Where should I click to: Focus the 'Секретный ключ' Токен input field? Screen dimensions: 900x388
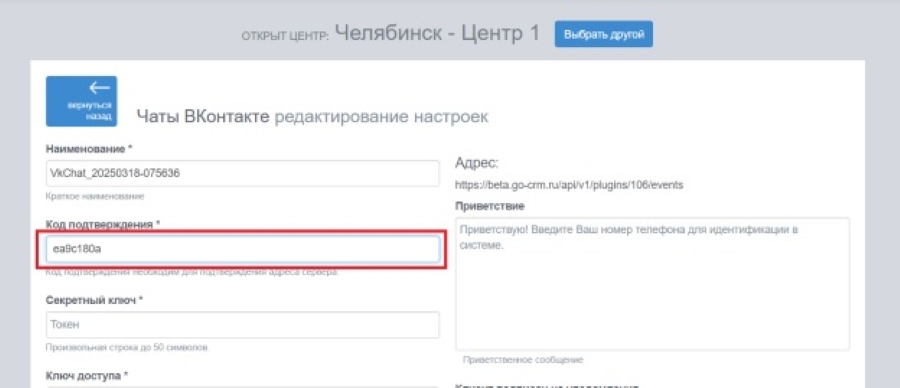pos(242,325)
